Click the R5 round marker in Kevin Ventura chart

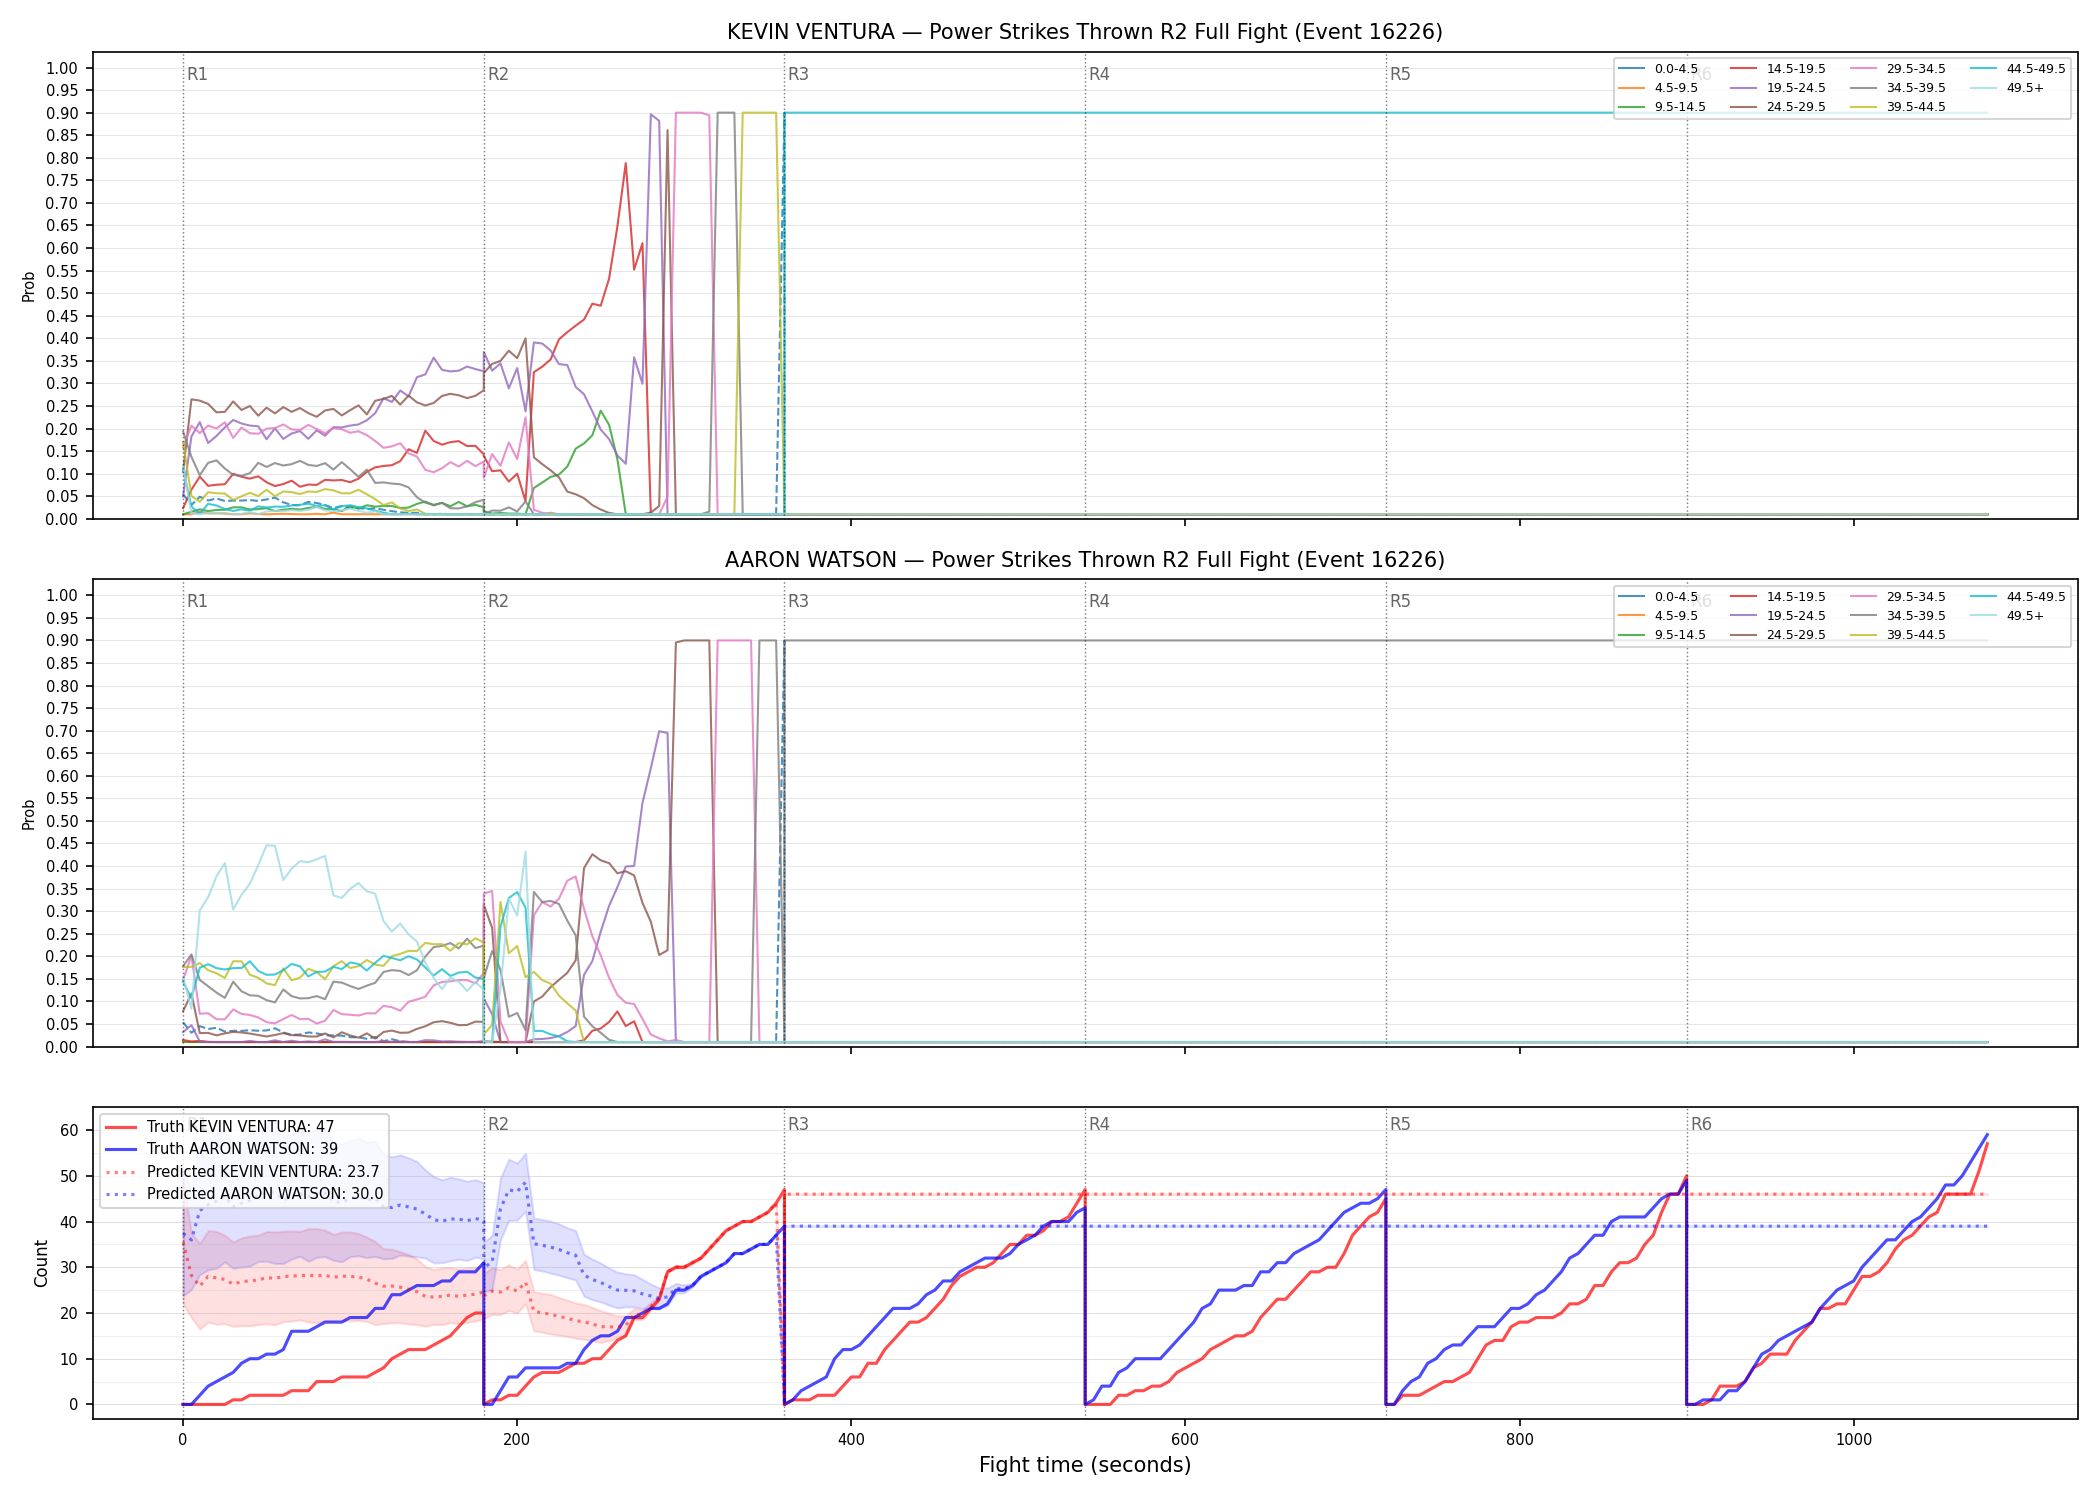click(1400, 74)
